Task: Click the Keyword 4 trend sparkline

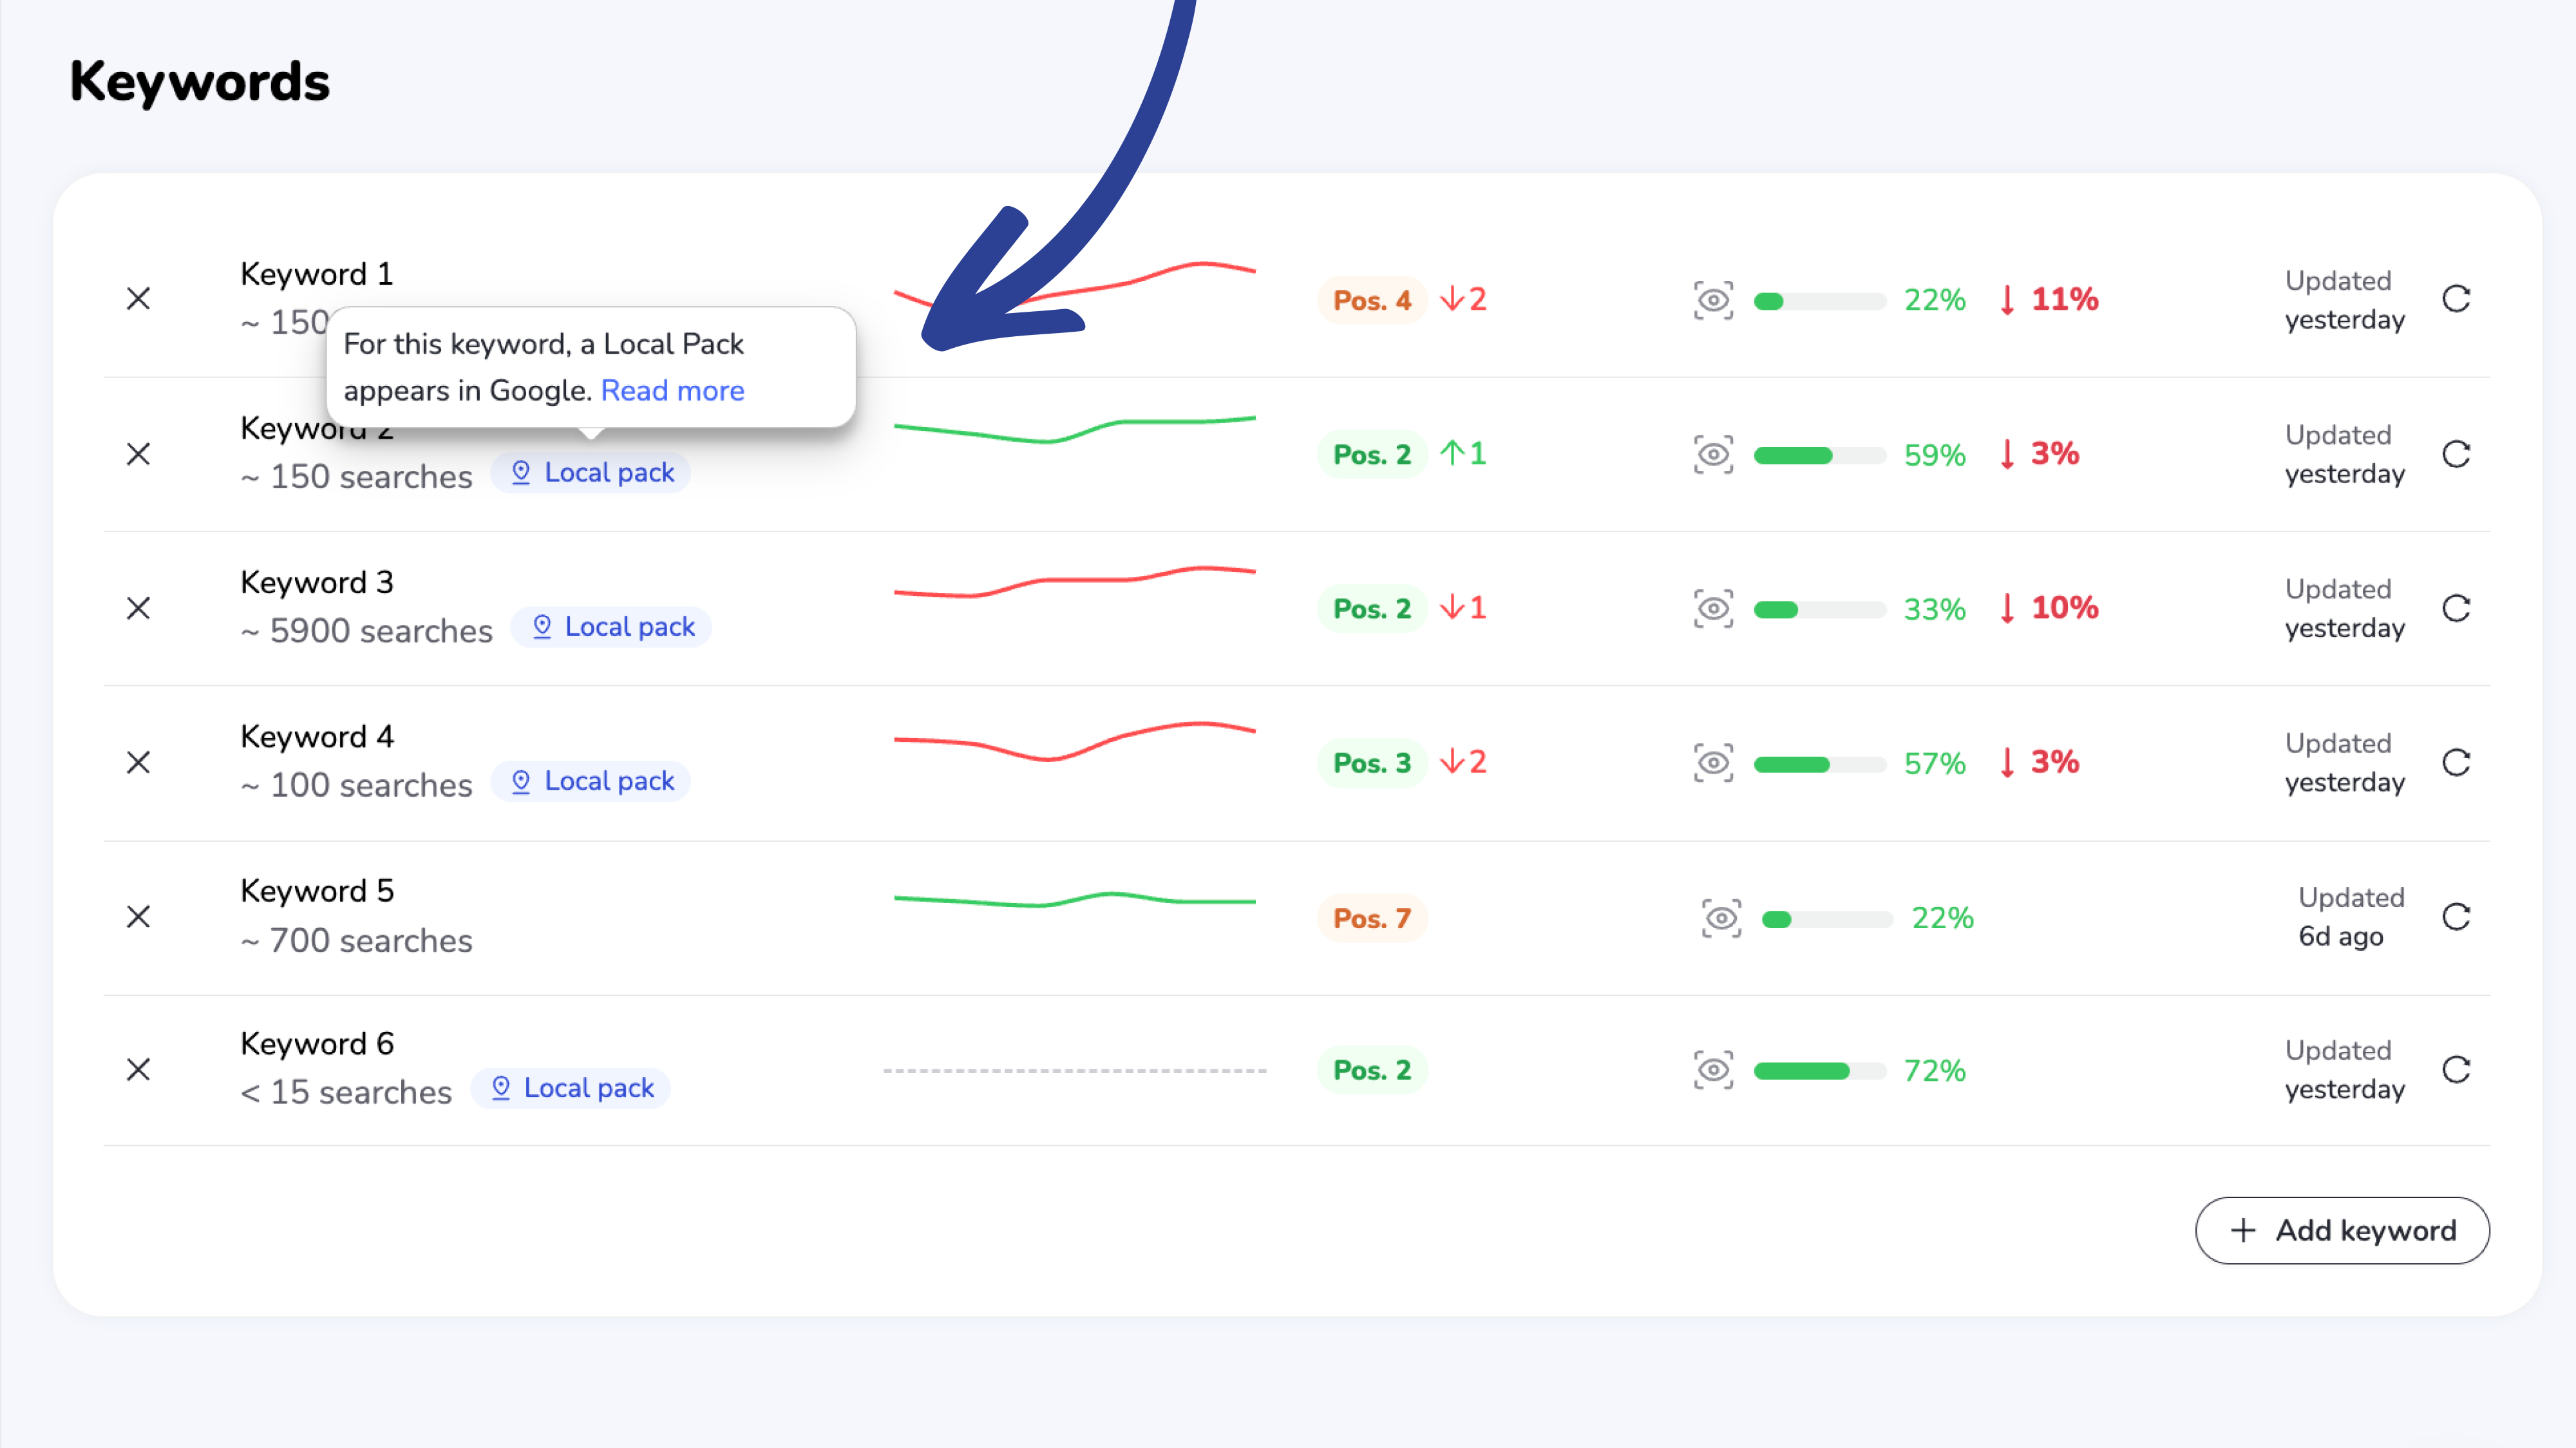Action: (x=1074, y=741)
